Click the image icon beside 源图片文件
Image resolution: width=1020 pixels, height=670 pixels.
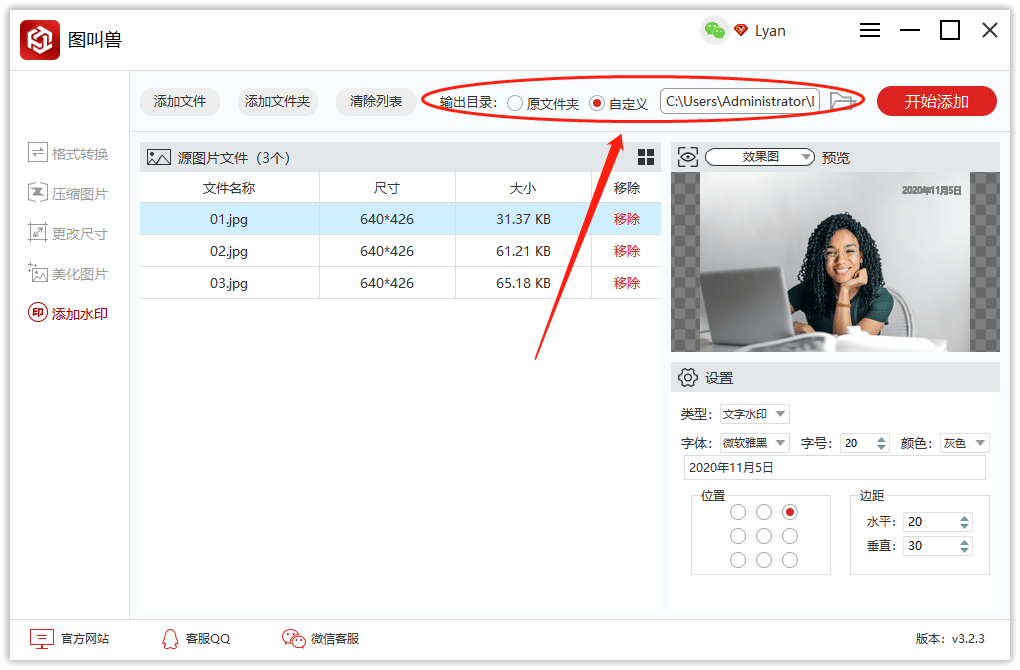pos(159,157)
